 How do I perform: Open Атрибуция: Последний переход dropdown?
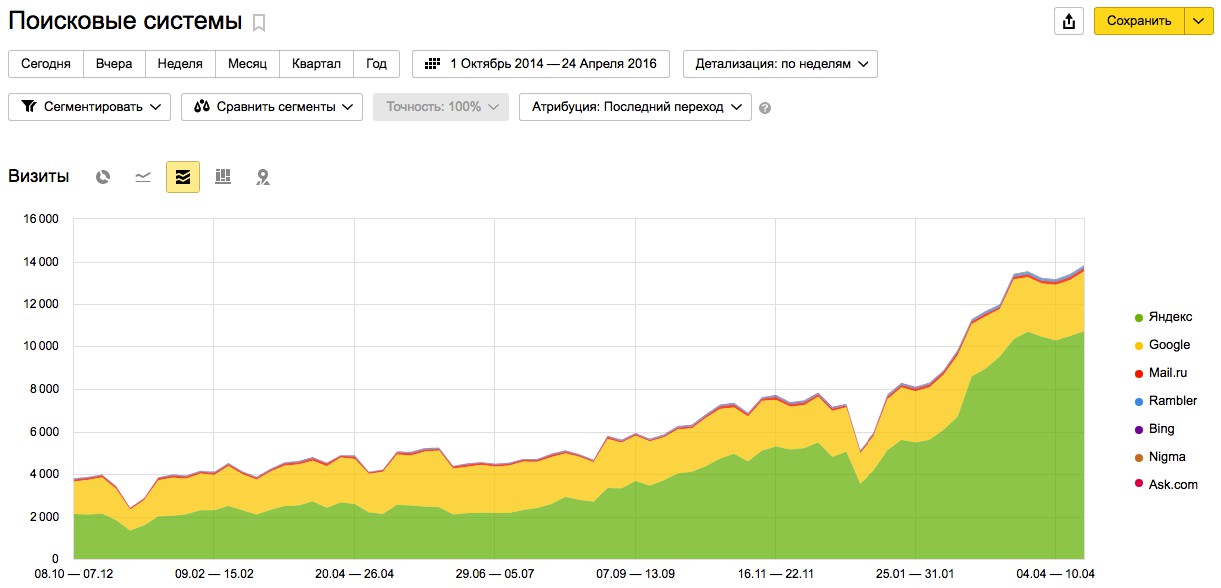(x=635, y=107)
